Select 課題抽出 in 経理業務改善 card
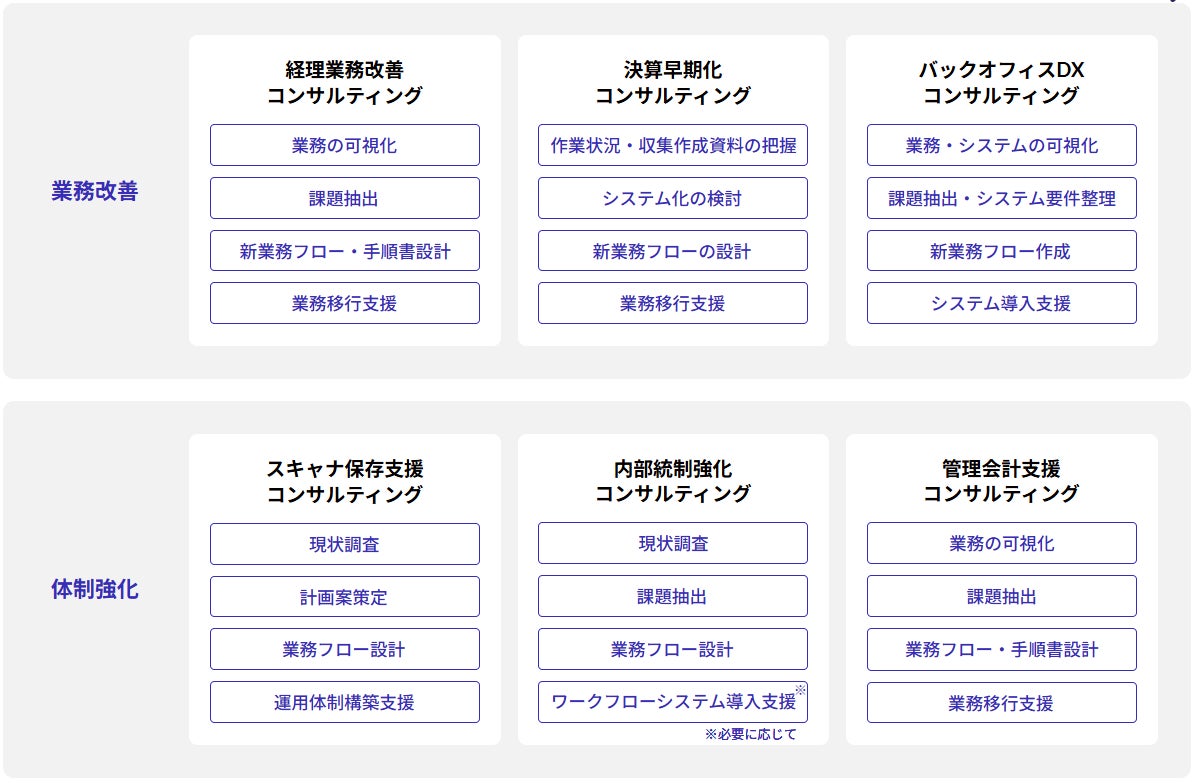Image resolution: width=1197 pixels, height=783 pixels. tap(344, 198)
